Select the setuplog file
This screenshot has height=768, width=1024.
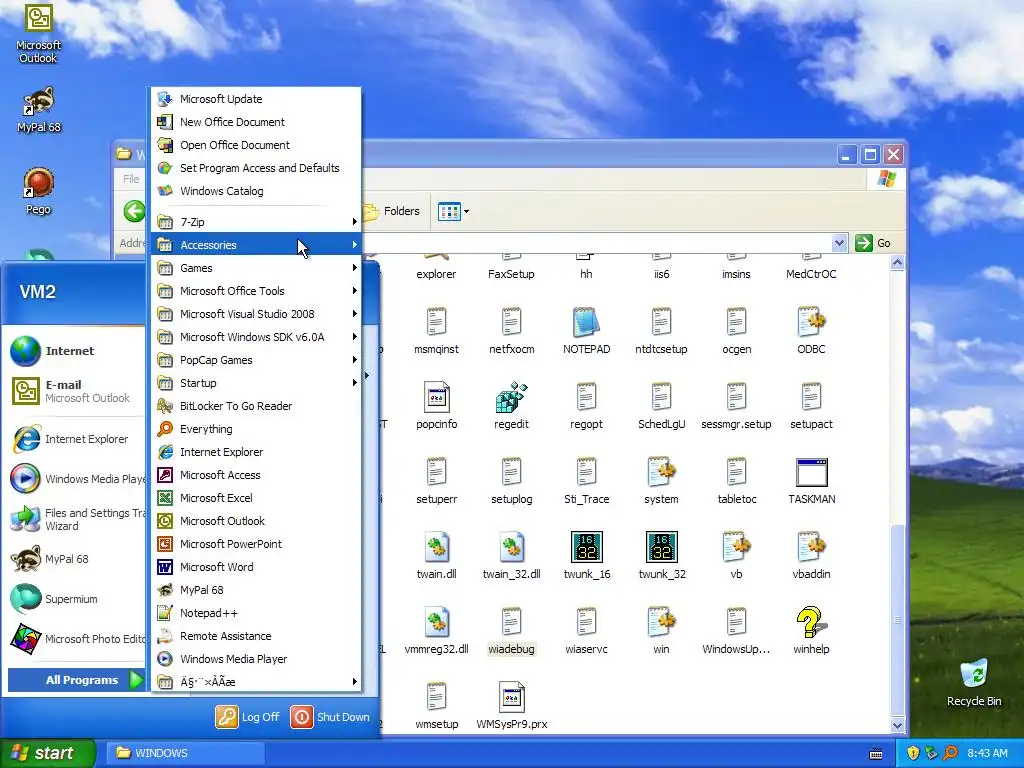click(x=511, y=481)
